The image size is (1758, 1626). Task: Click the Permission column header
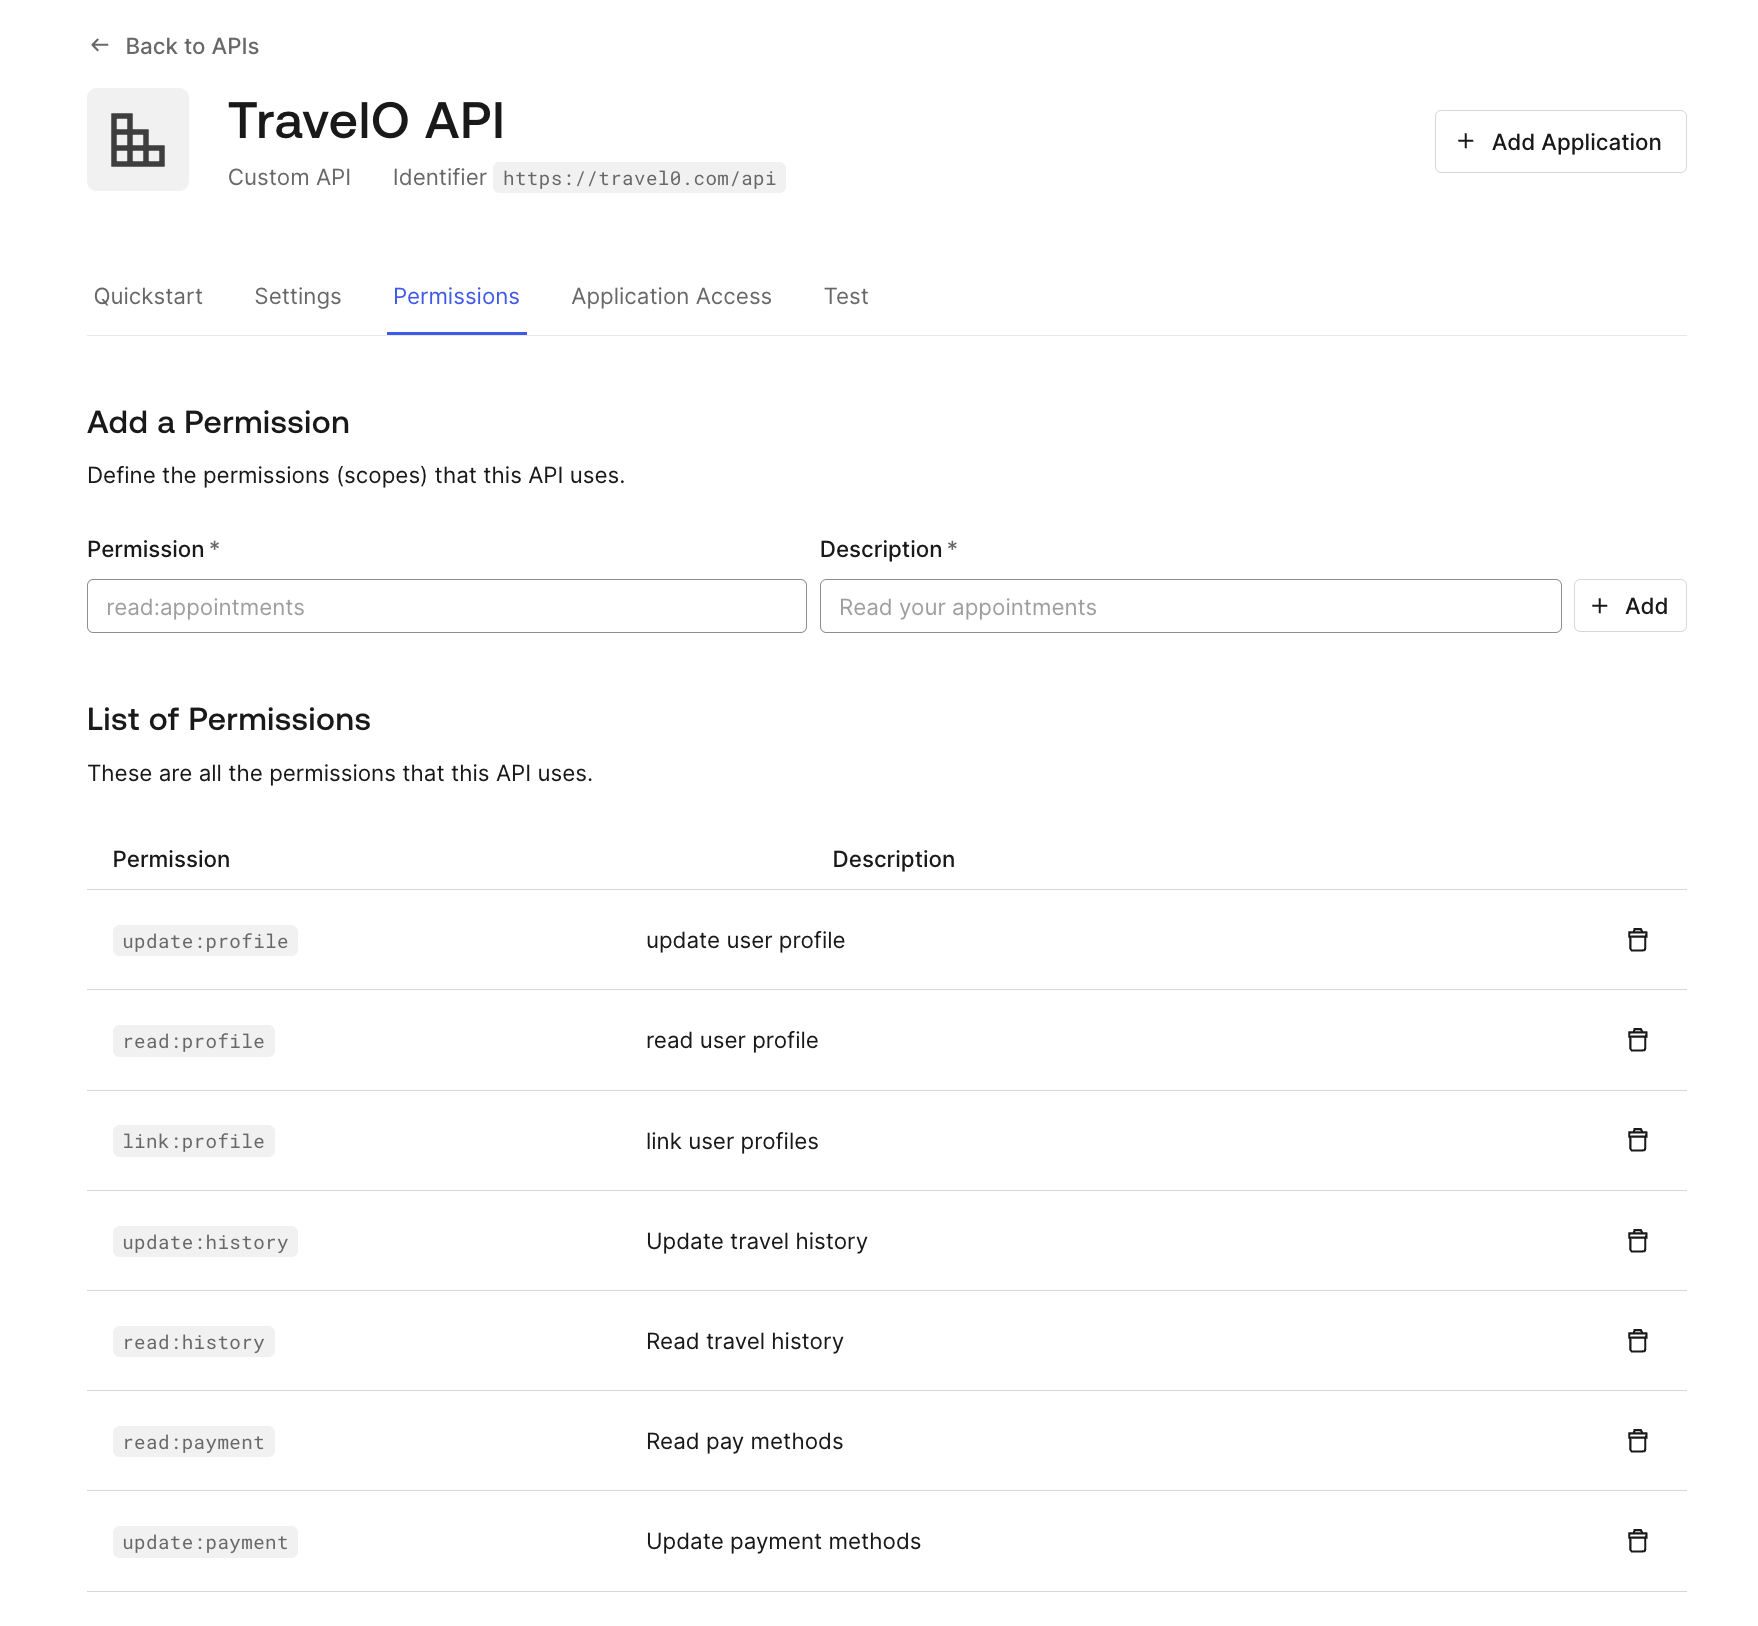pyautogui.click(x=171, y=859)
